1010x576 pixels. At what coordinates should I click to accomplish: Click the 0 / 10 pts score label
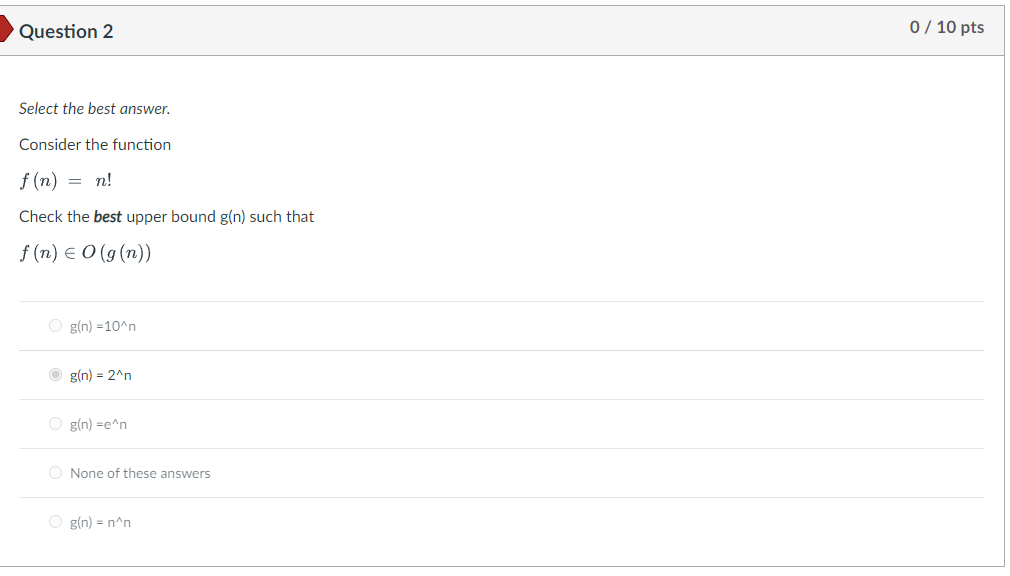946,28
